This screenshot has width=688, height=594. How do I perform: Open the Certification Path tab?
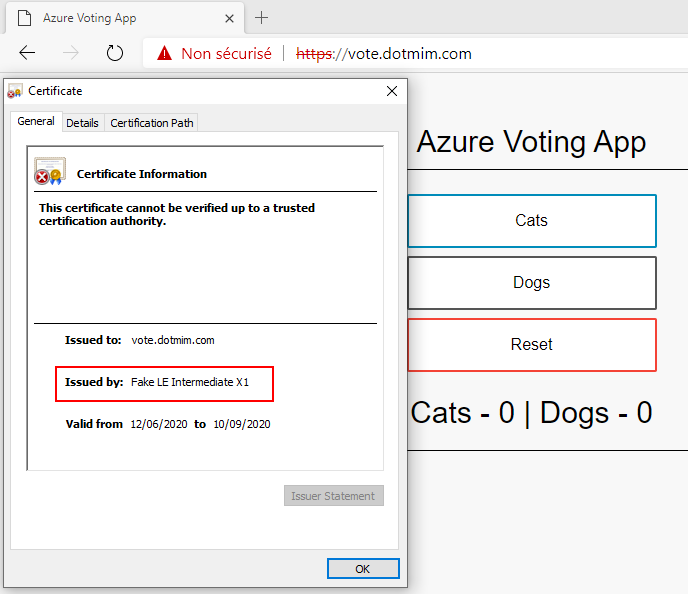(x=152, y=123)
